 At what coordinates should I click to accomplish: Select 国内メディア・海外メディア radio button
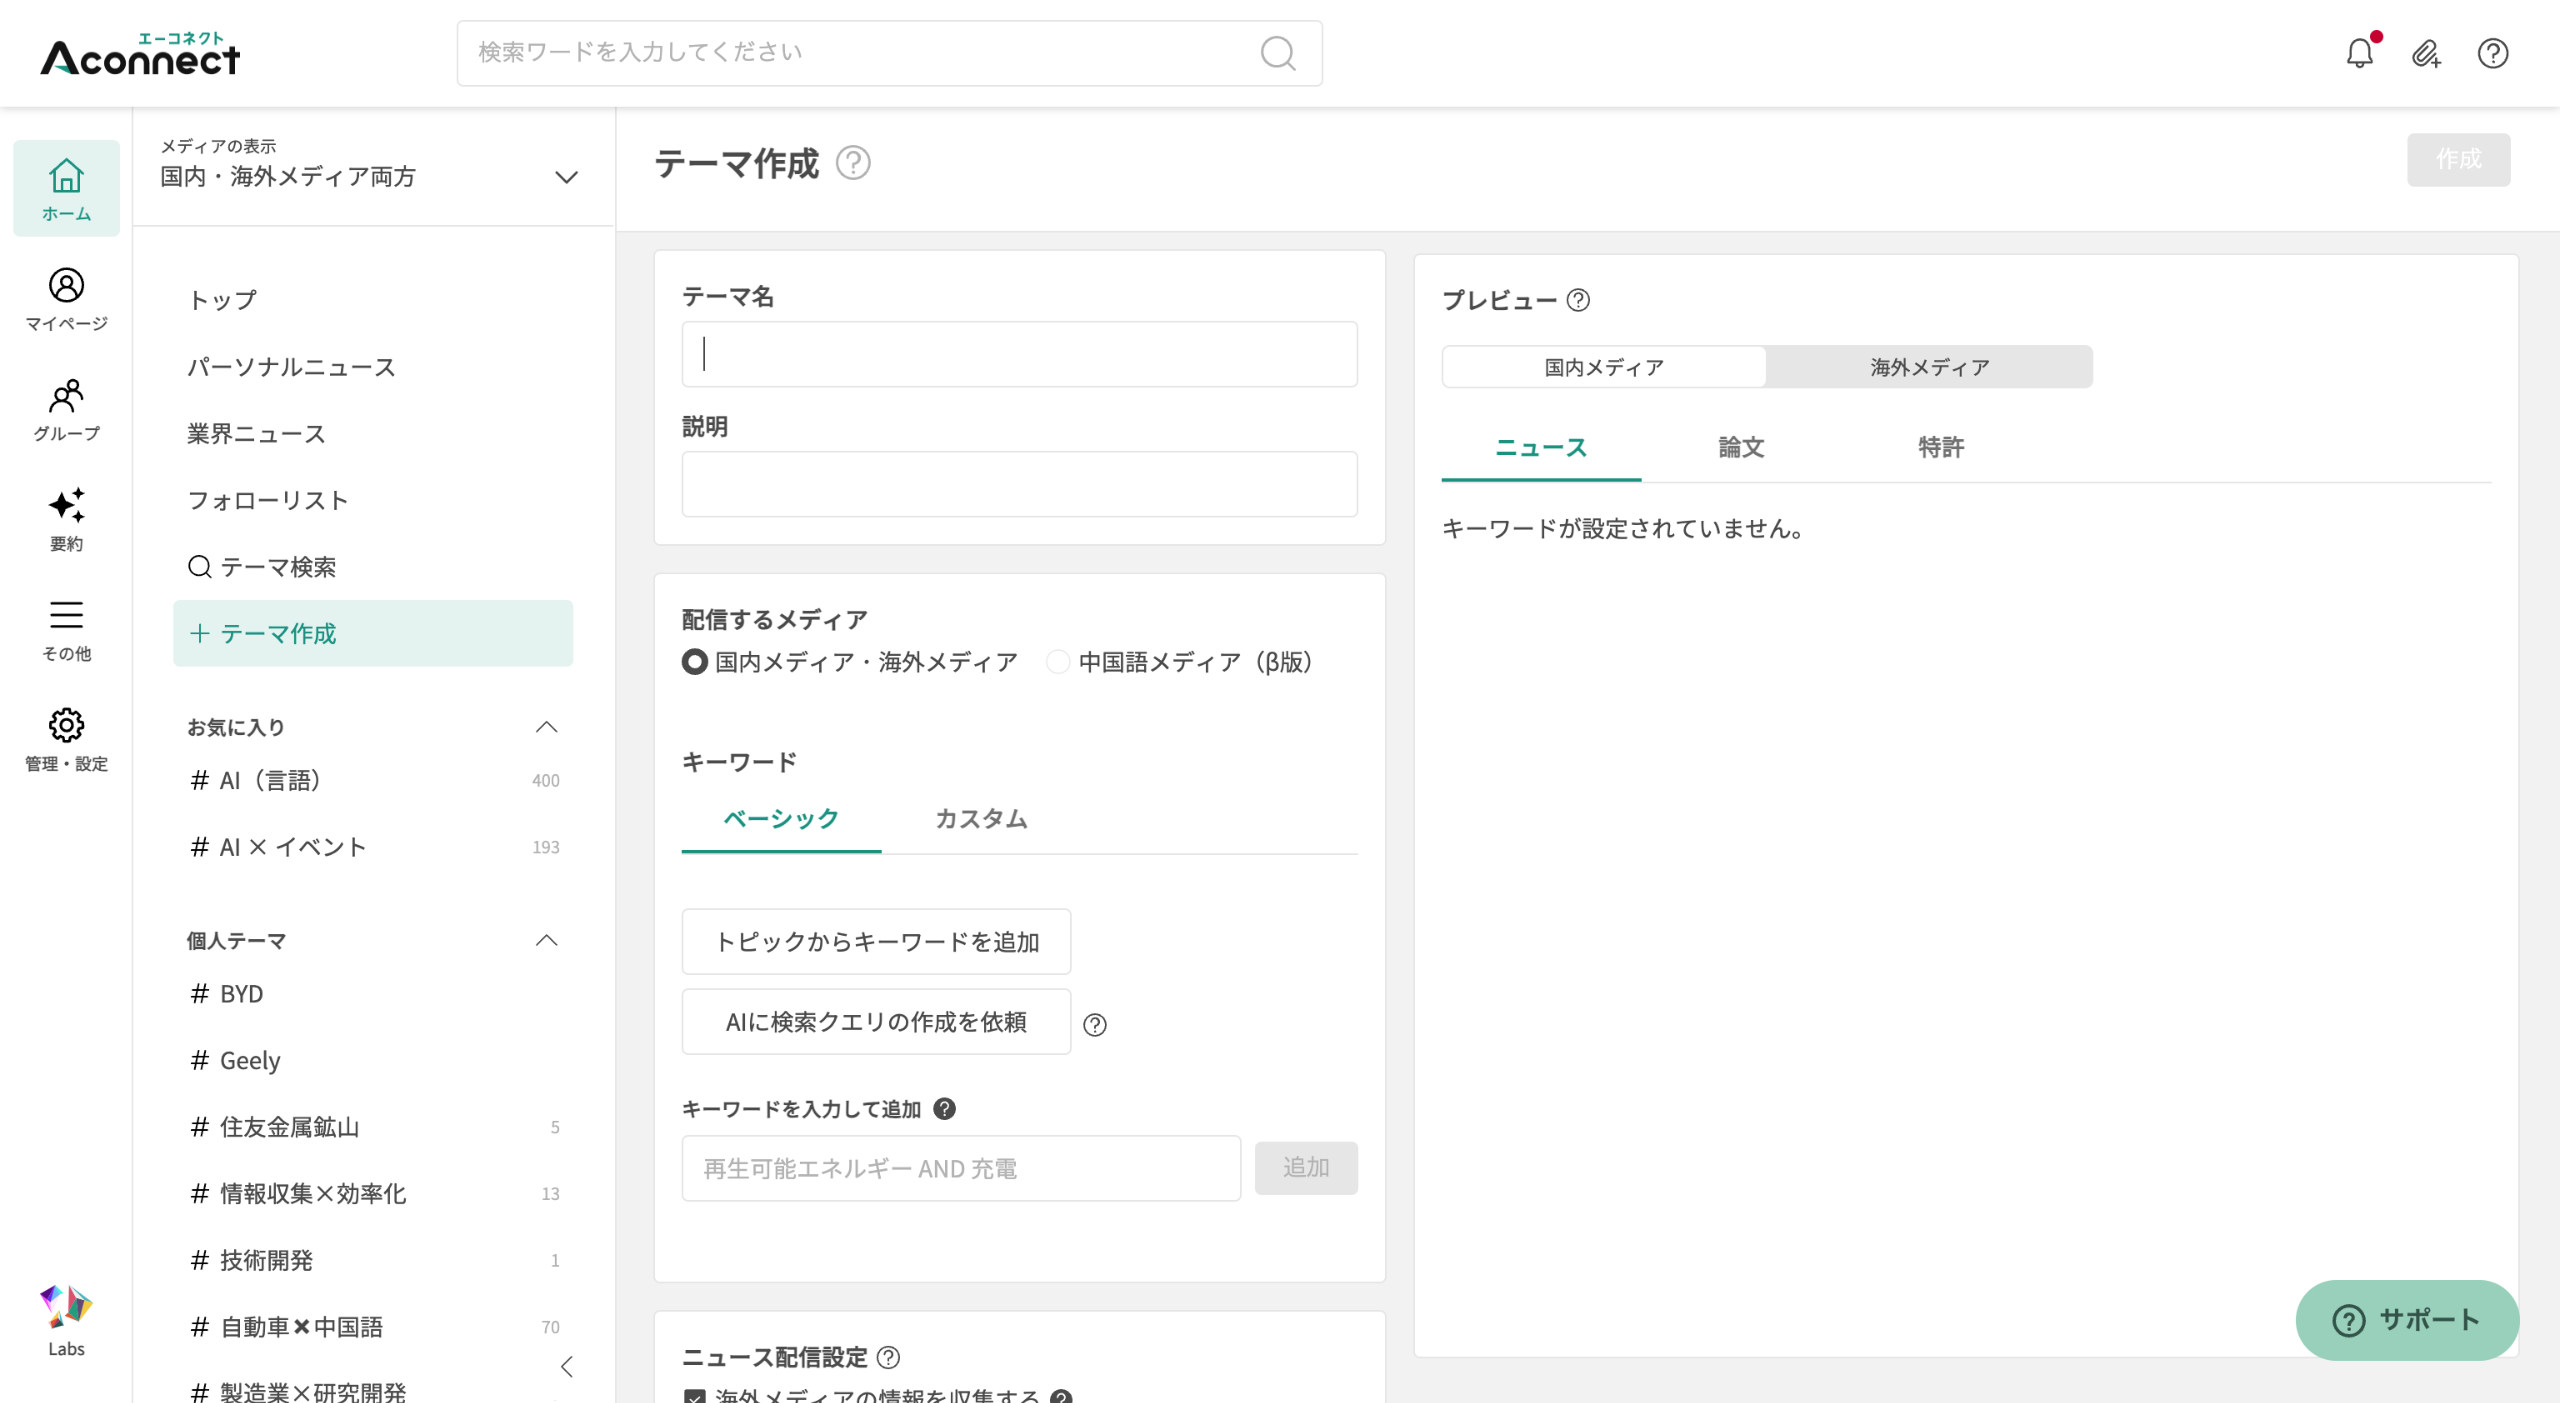[x=695, y=662]
